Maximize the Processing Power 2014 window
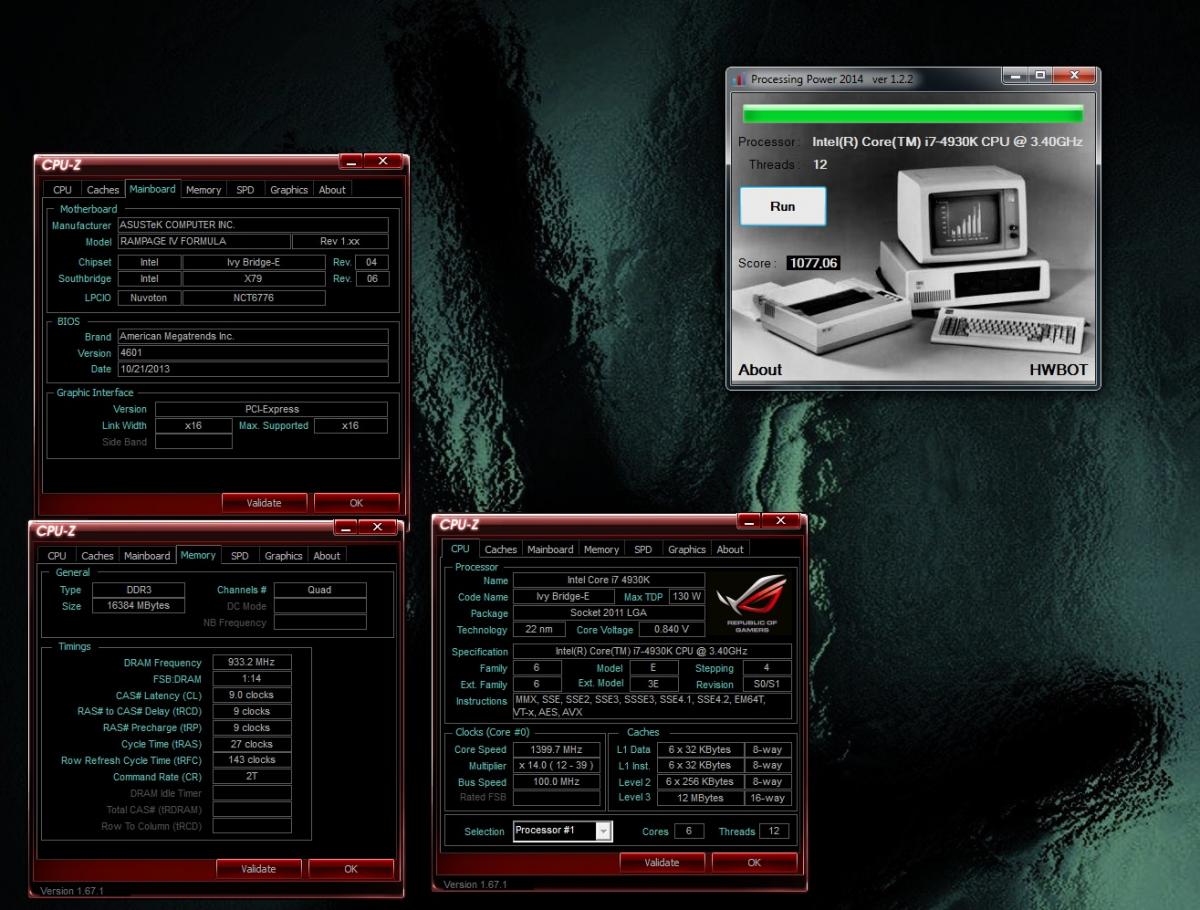 [1041, 76]
